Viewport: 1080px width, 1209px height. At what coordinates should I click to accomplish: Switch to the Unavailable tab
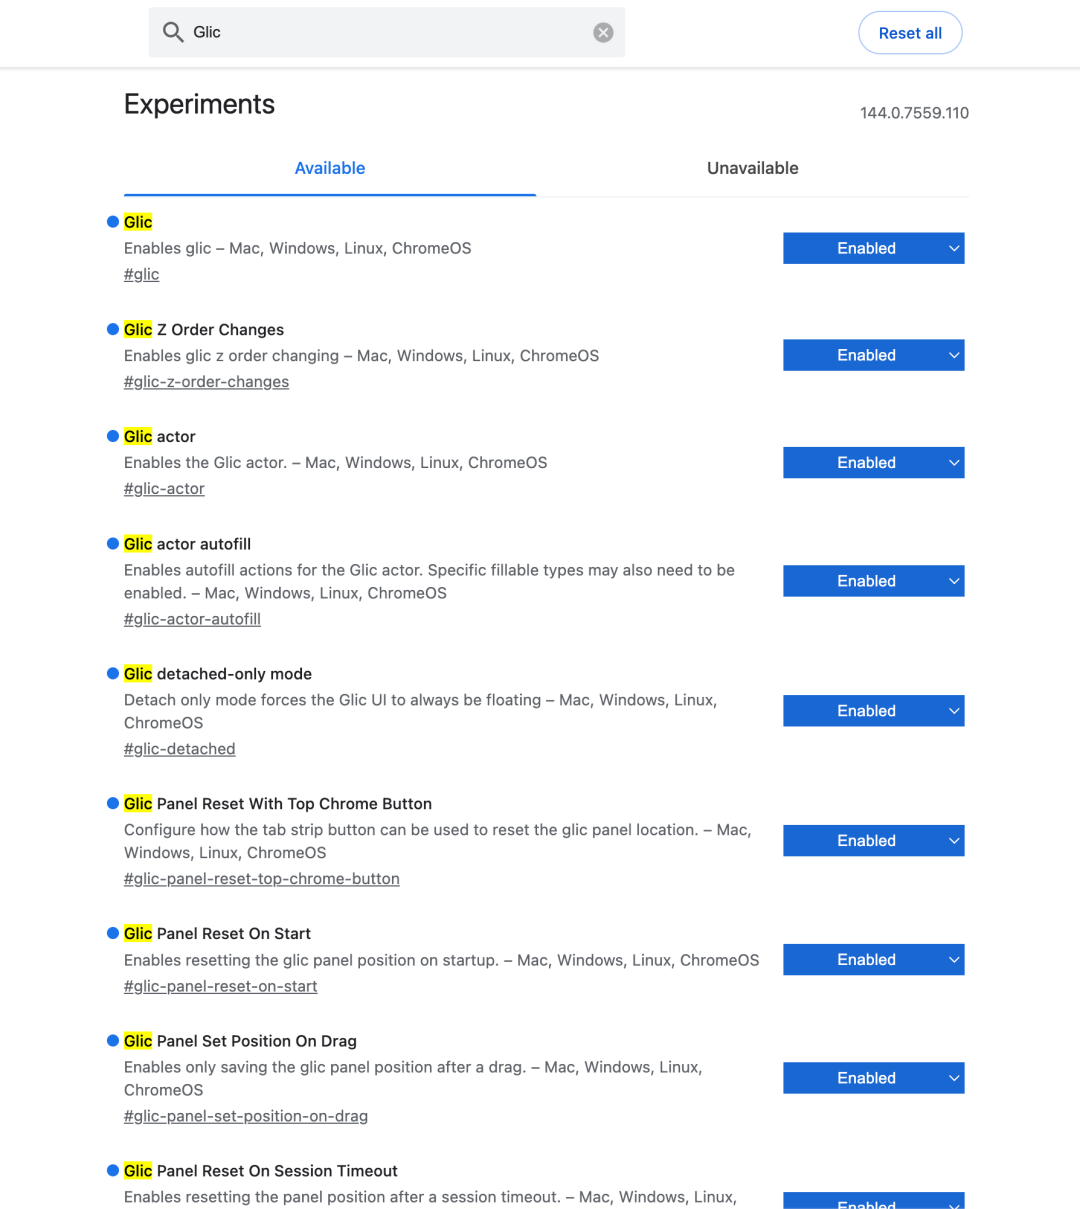click(752, 168)
